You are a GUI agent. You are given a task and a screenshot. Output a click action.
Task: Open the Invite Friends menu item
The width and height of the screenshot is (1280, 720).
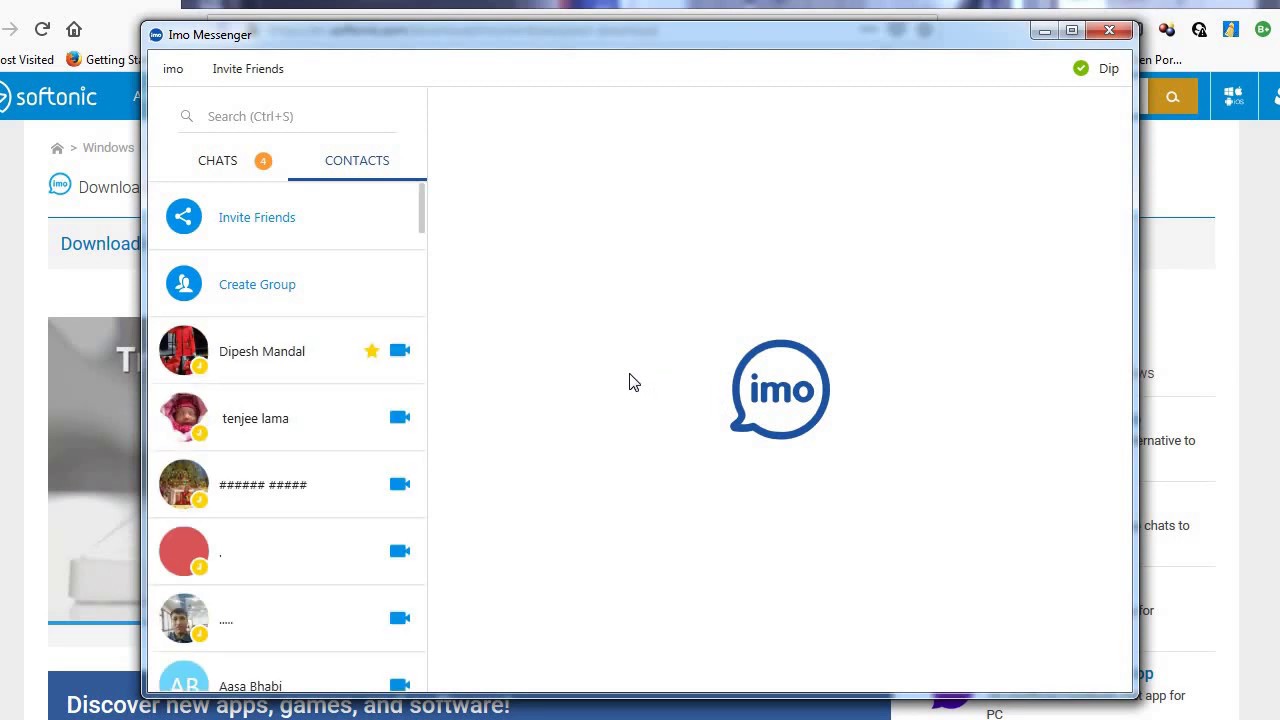(x=248, y=69)
